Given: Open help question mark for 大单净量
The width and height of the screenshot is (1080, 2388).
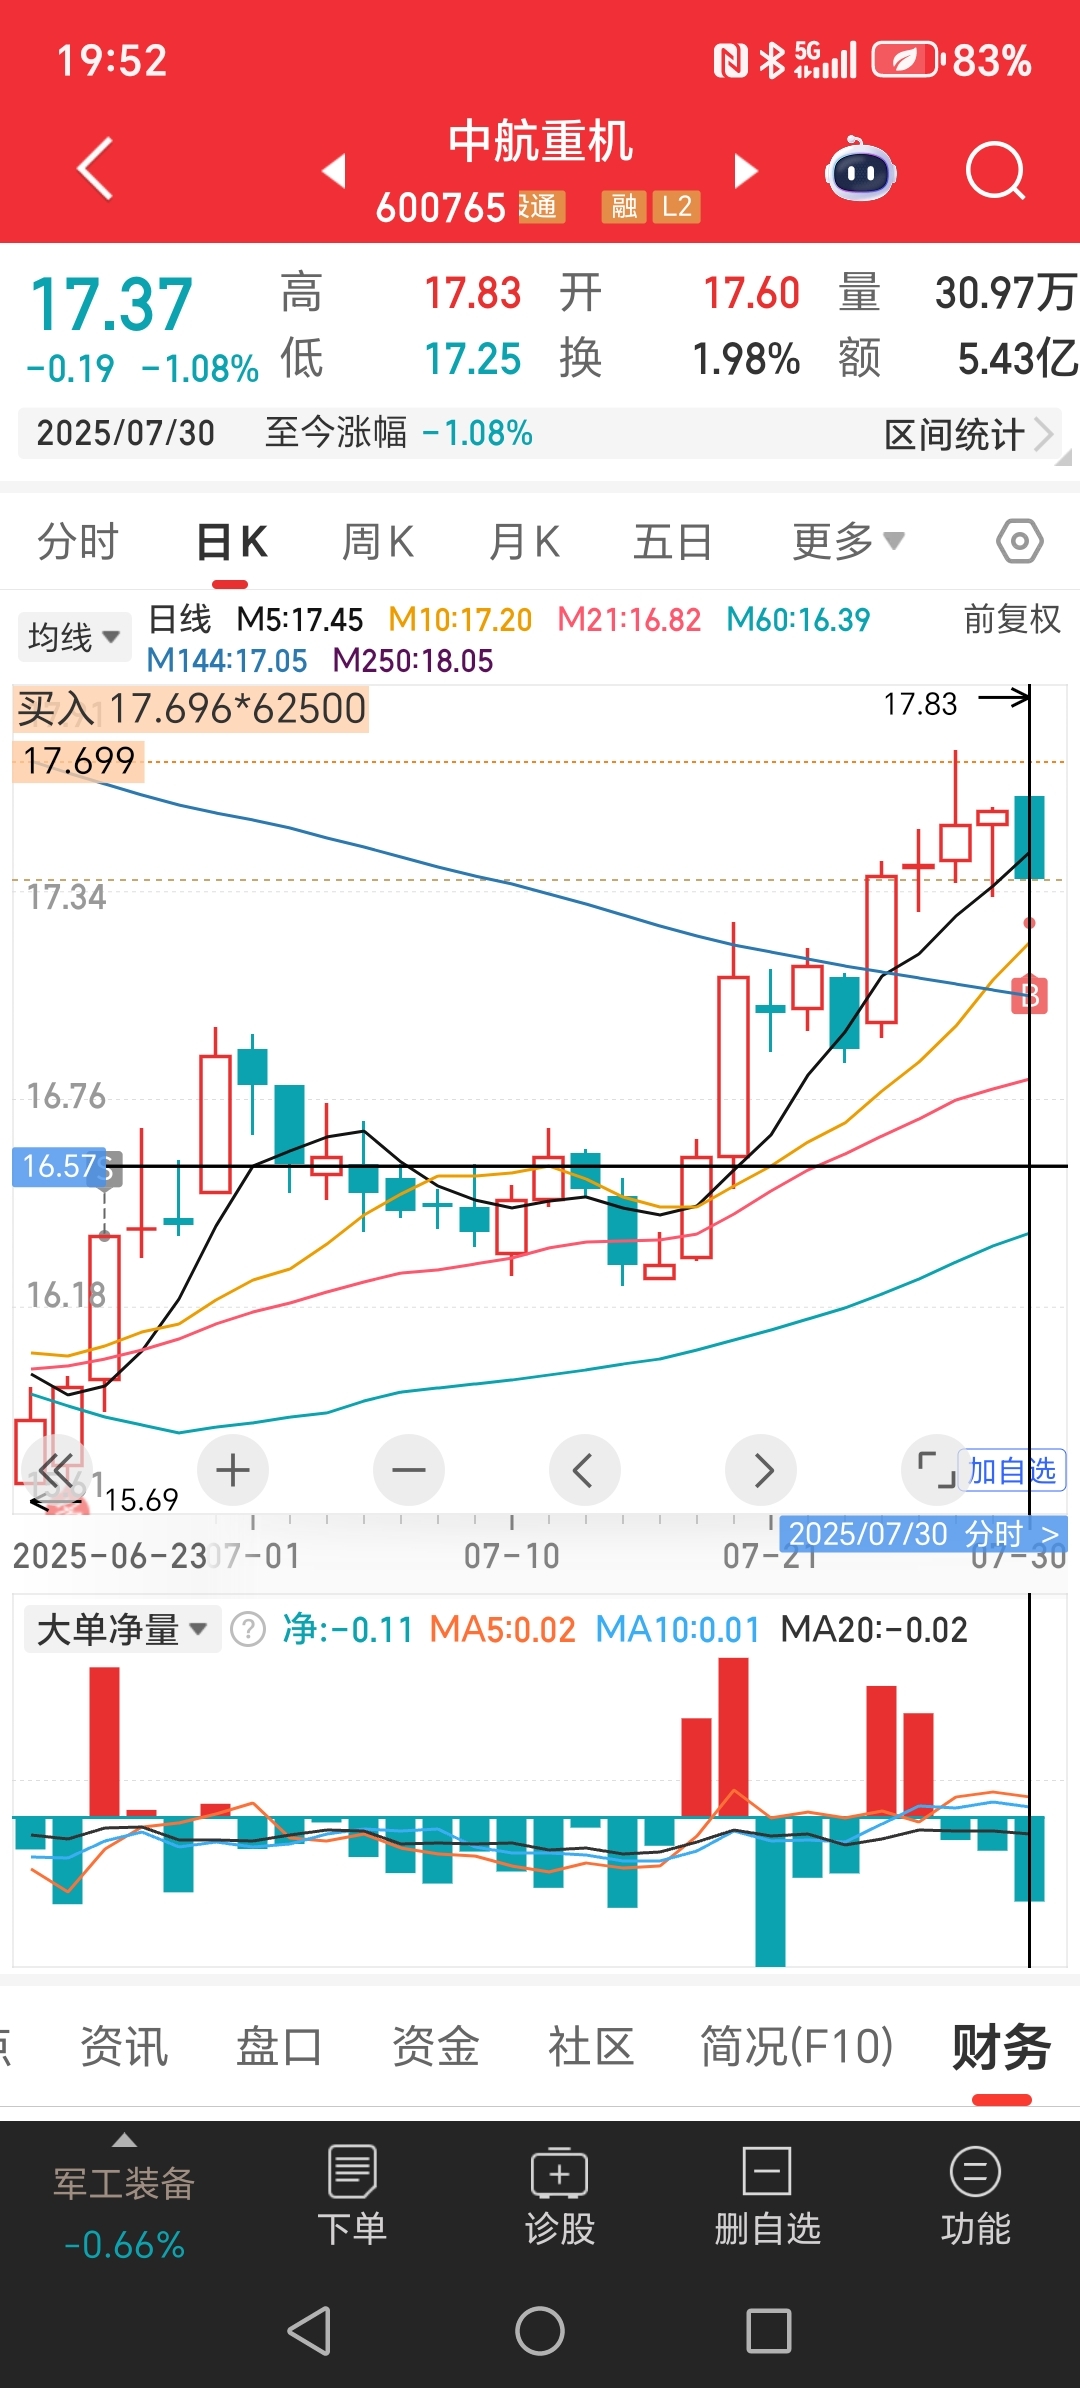Looking at the screenshot, I should [247, 1630].
